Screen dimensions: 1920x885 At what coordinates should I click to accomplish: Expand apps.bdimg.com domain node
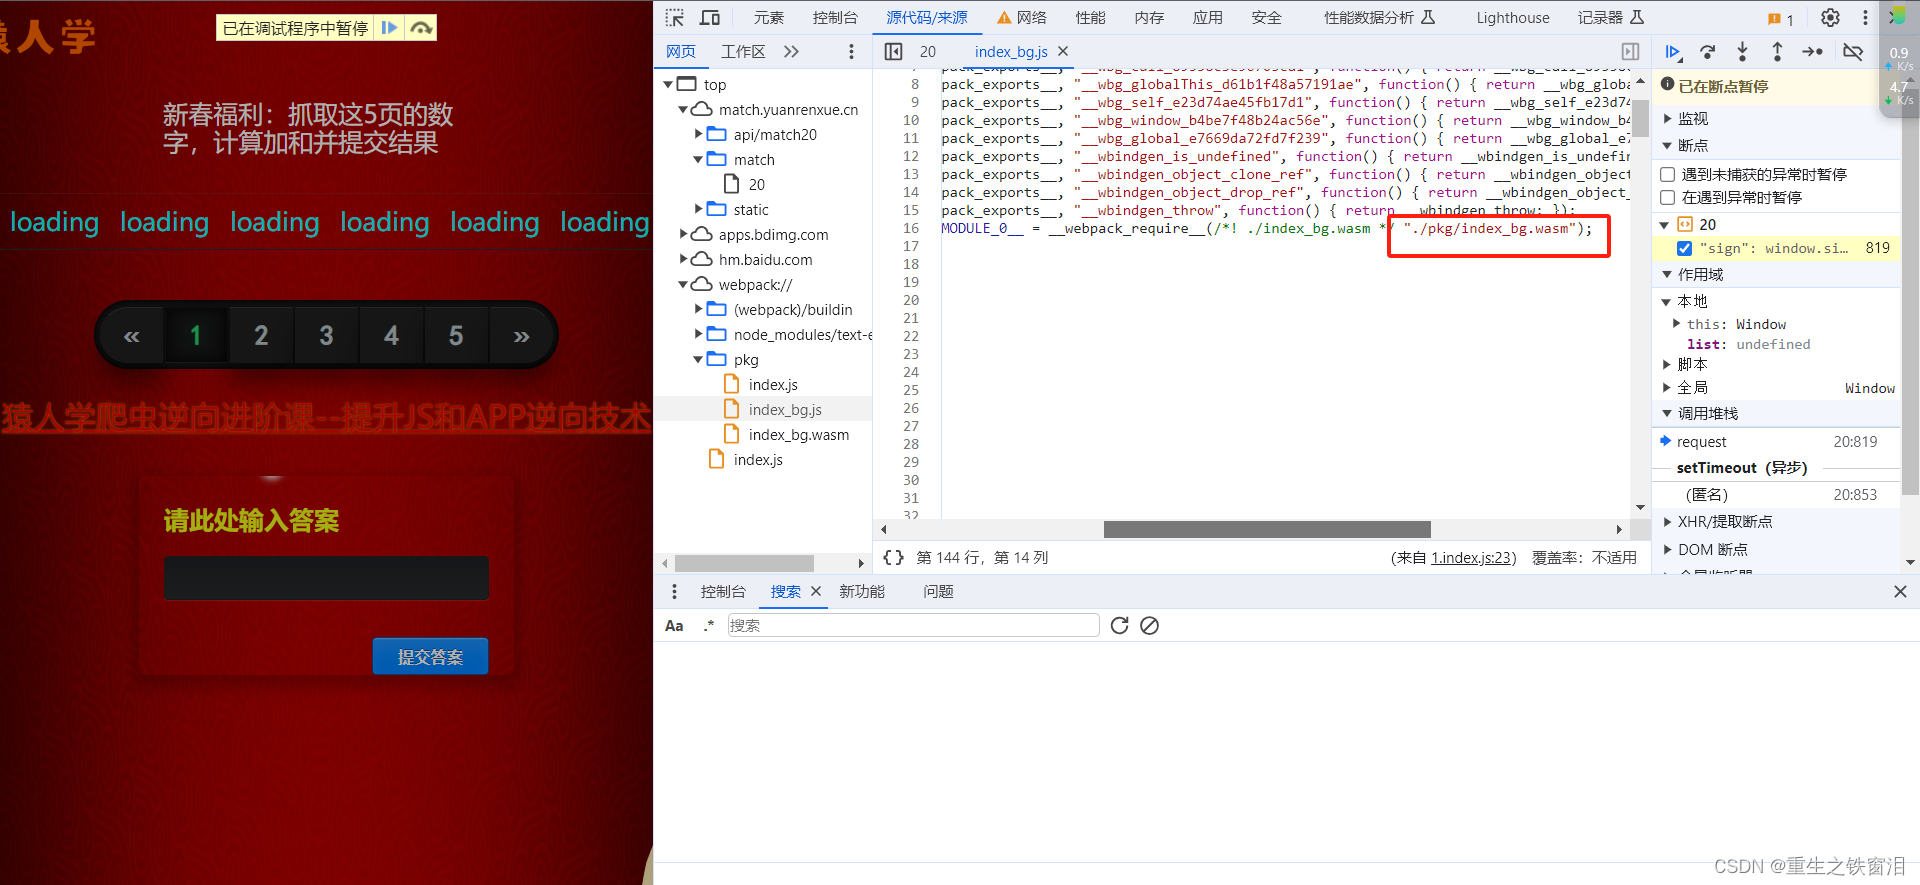tap(684, 234)
